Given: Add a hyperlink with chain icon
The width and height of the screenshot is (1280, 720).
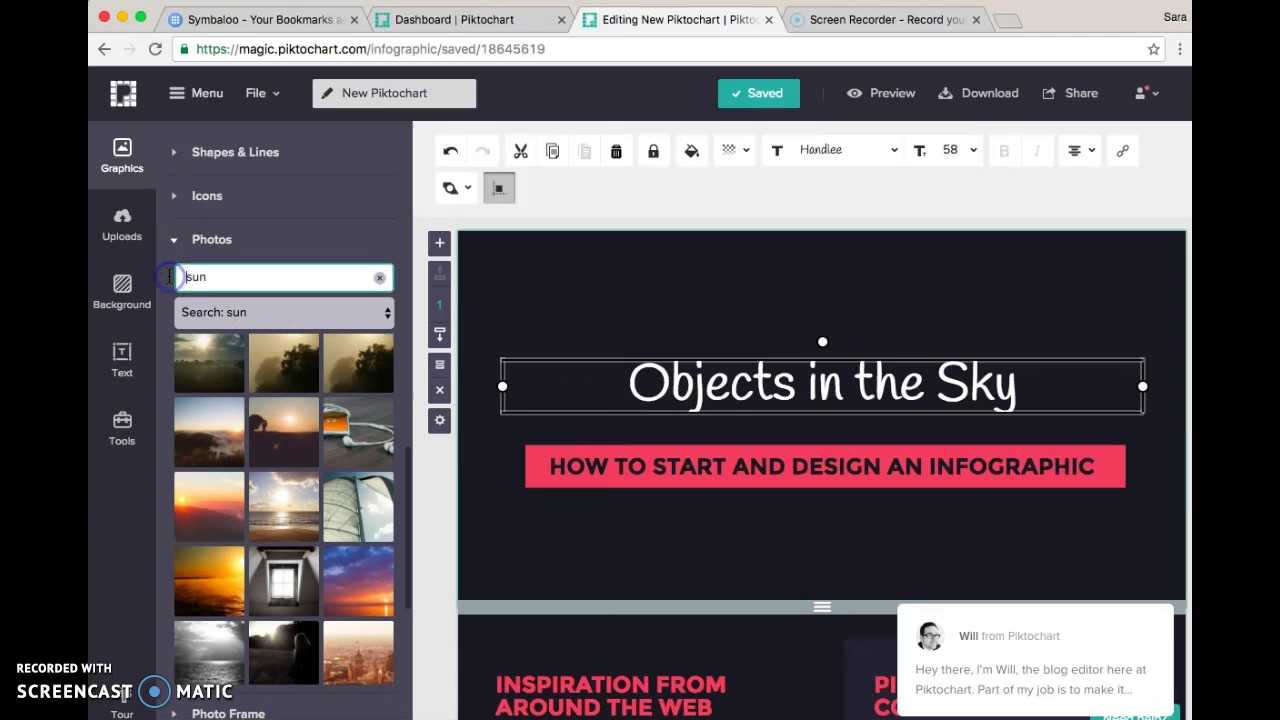Looking at the screenshot, I should [1123, 151].
